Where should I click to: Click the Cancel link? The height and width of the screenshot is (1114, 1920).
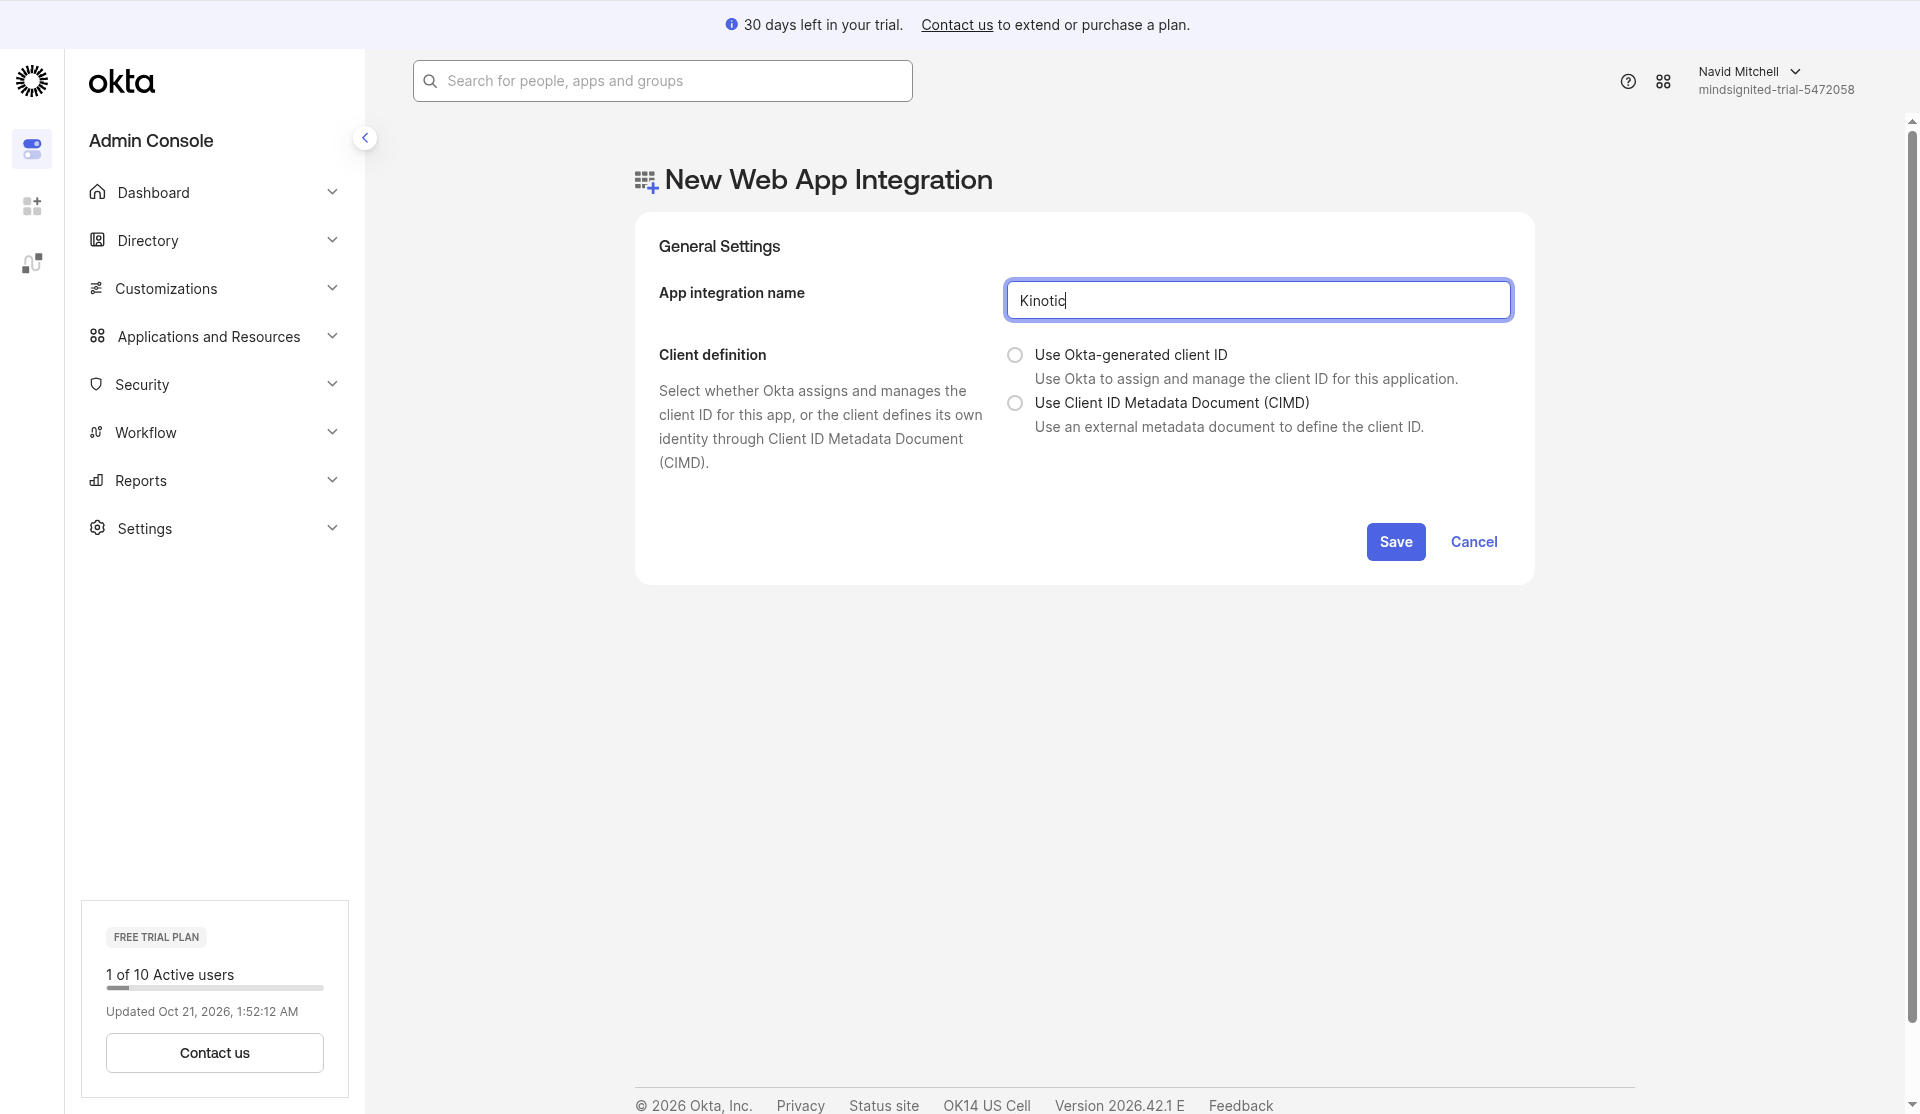[1474, 542]
